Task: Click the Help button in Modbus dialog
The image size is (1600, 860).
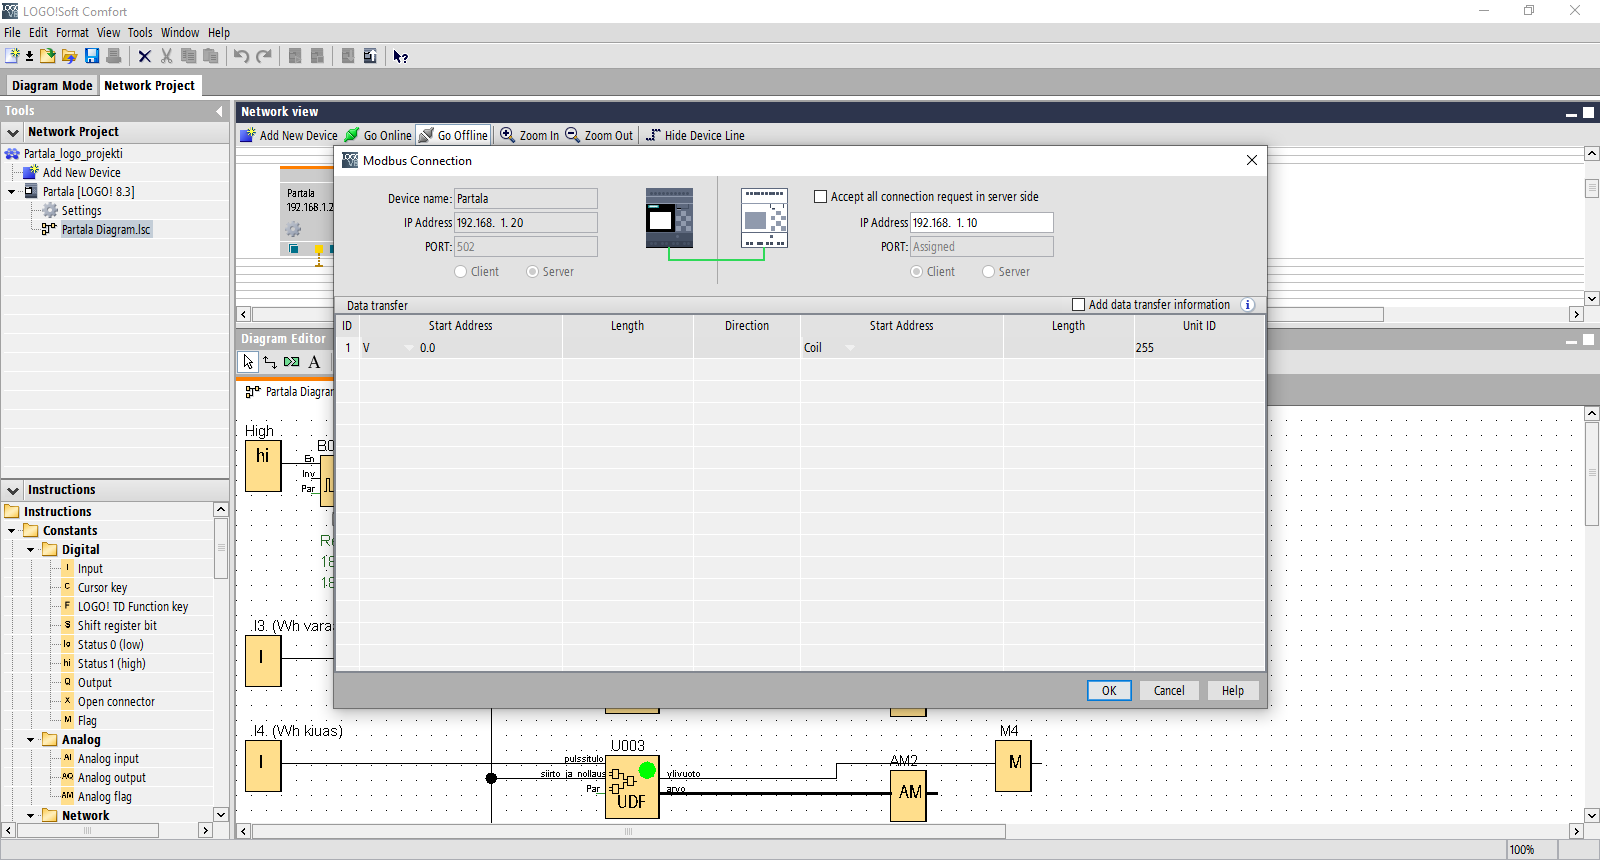Action: click(1233, 691)
